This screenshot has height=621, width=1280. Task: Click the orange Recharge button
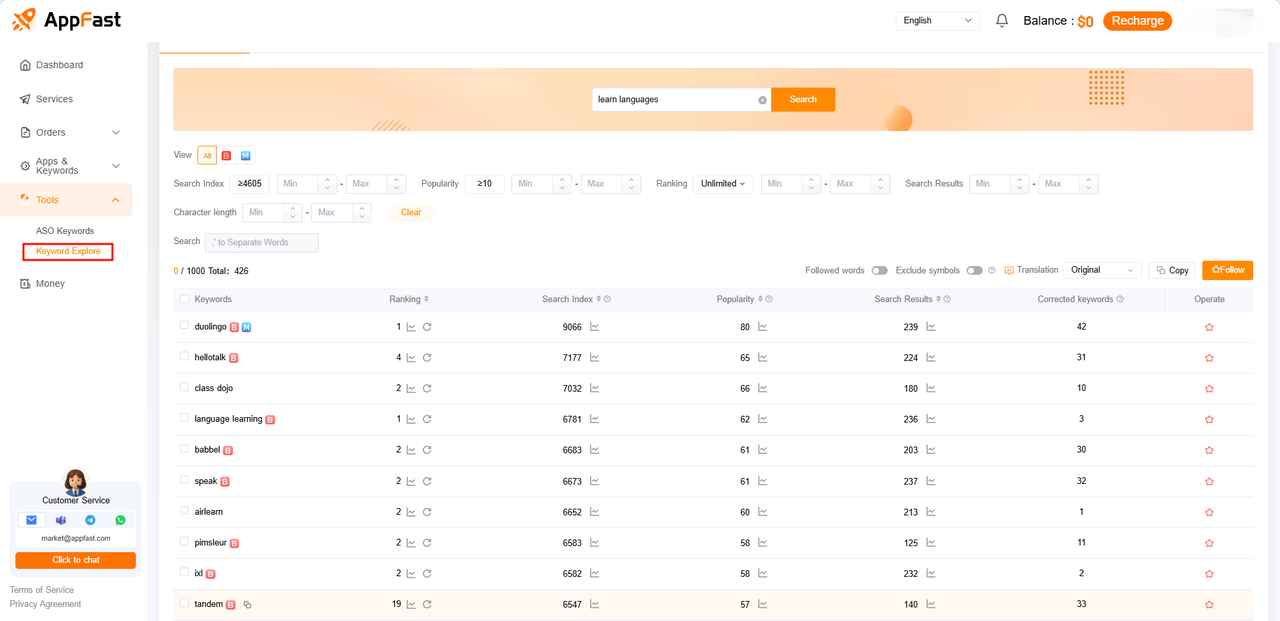click(1137, 21)
